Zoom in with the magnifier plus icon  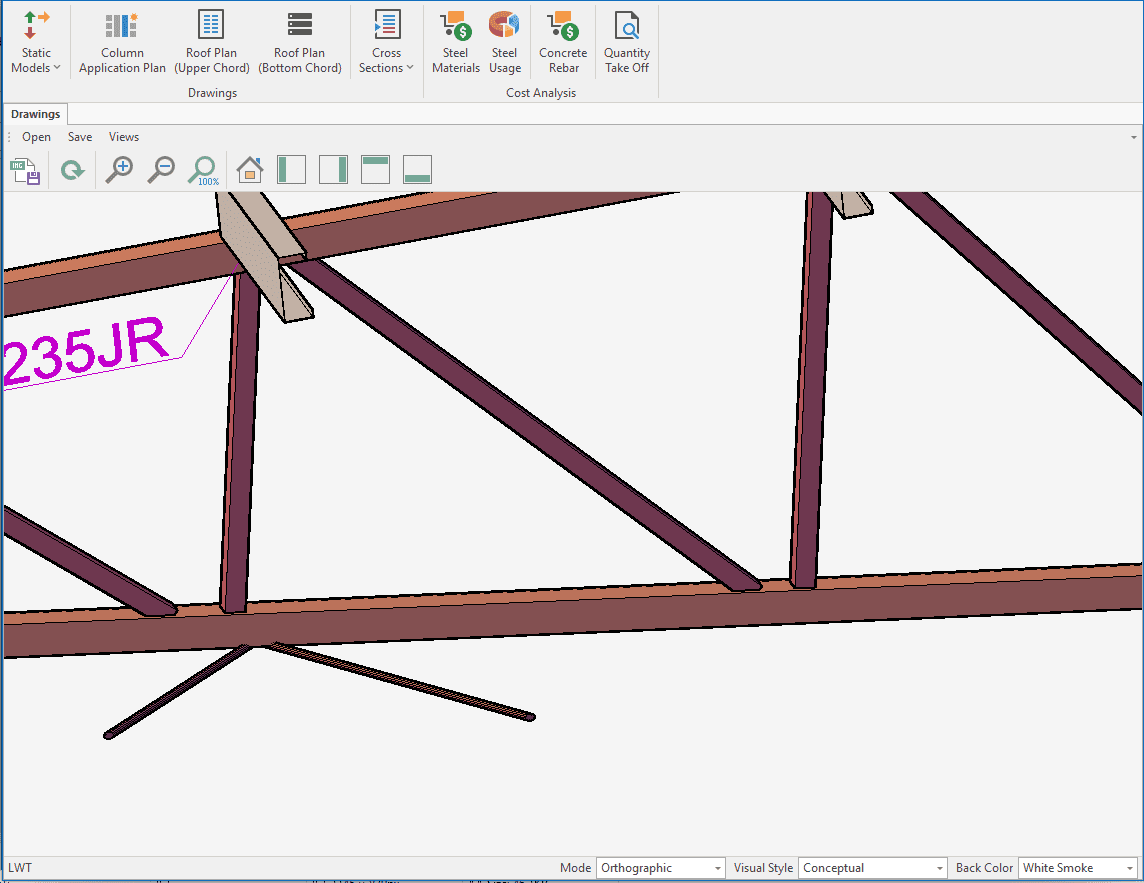[119, 170]
